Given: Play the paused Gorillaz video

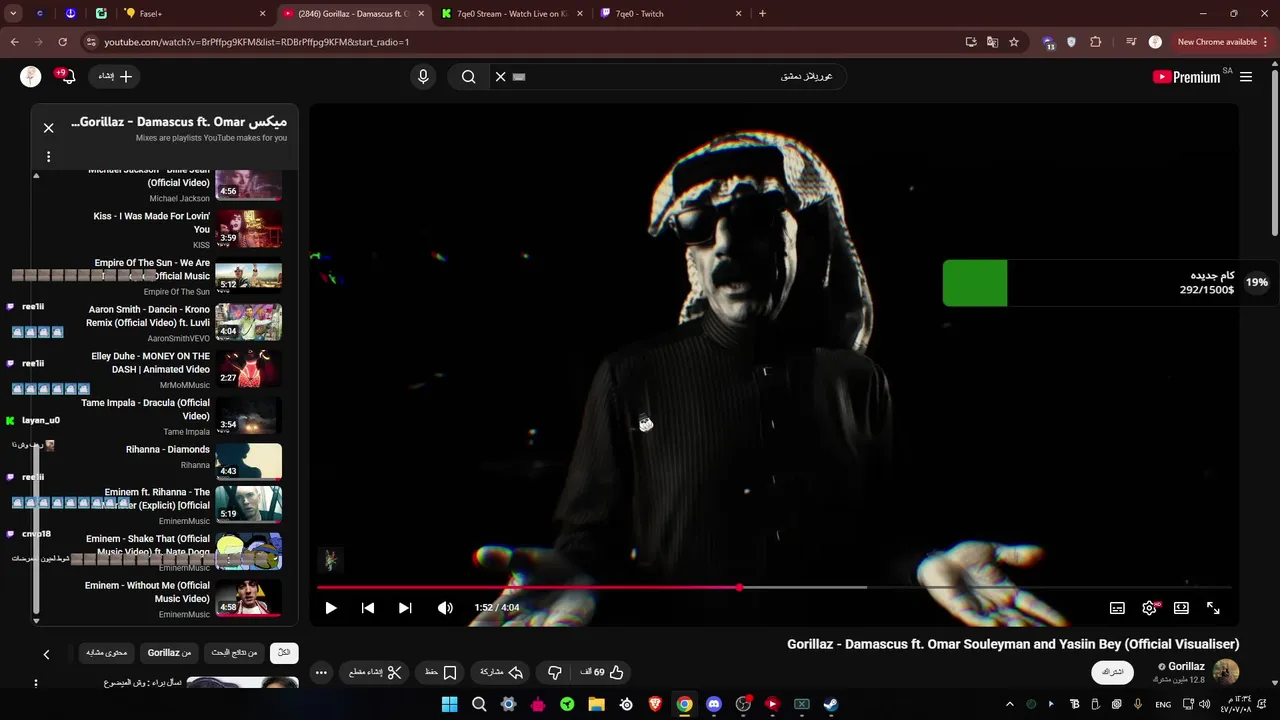Looking at the screenshot, I should click(331, 608).
